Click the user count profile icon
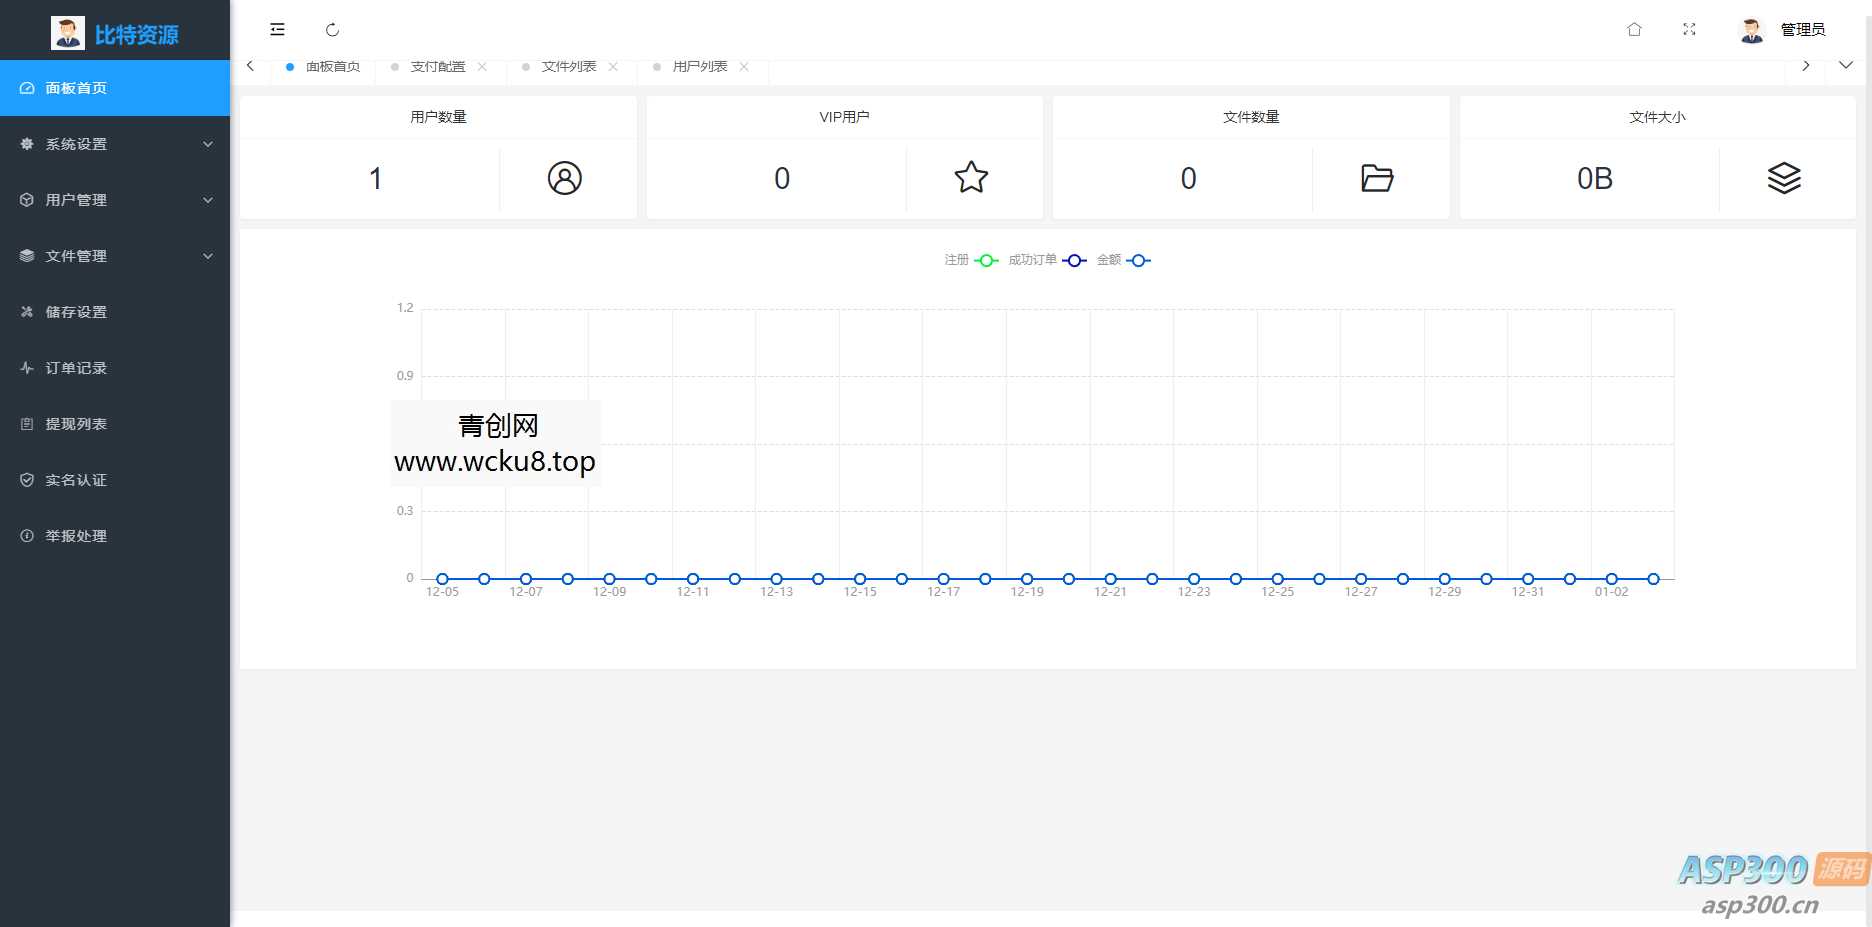Screen dimensions: 1872x927 coord(564,178)
